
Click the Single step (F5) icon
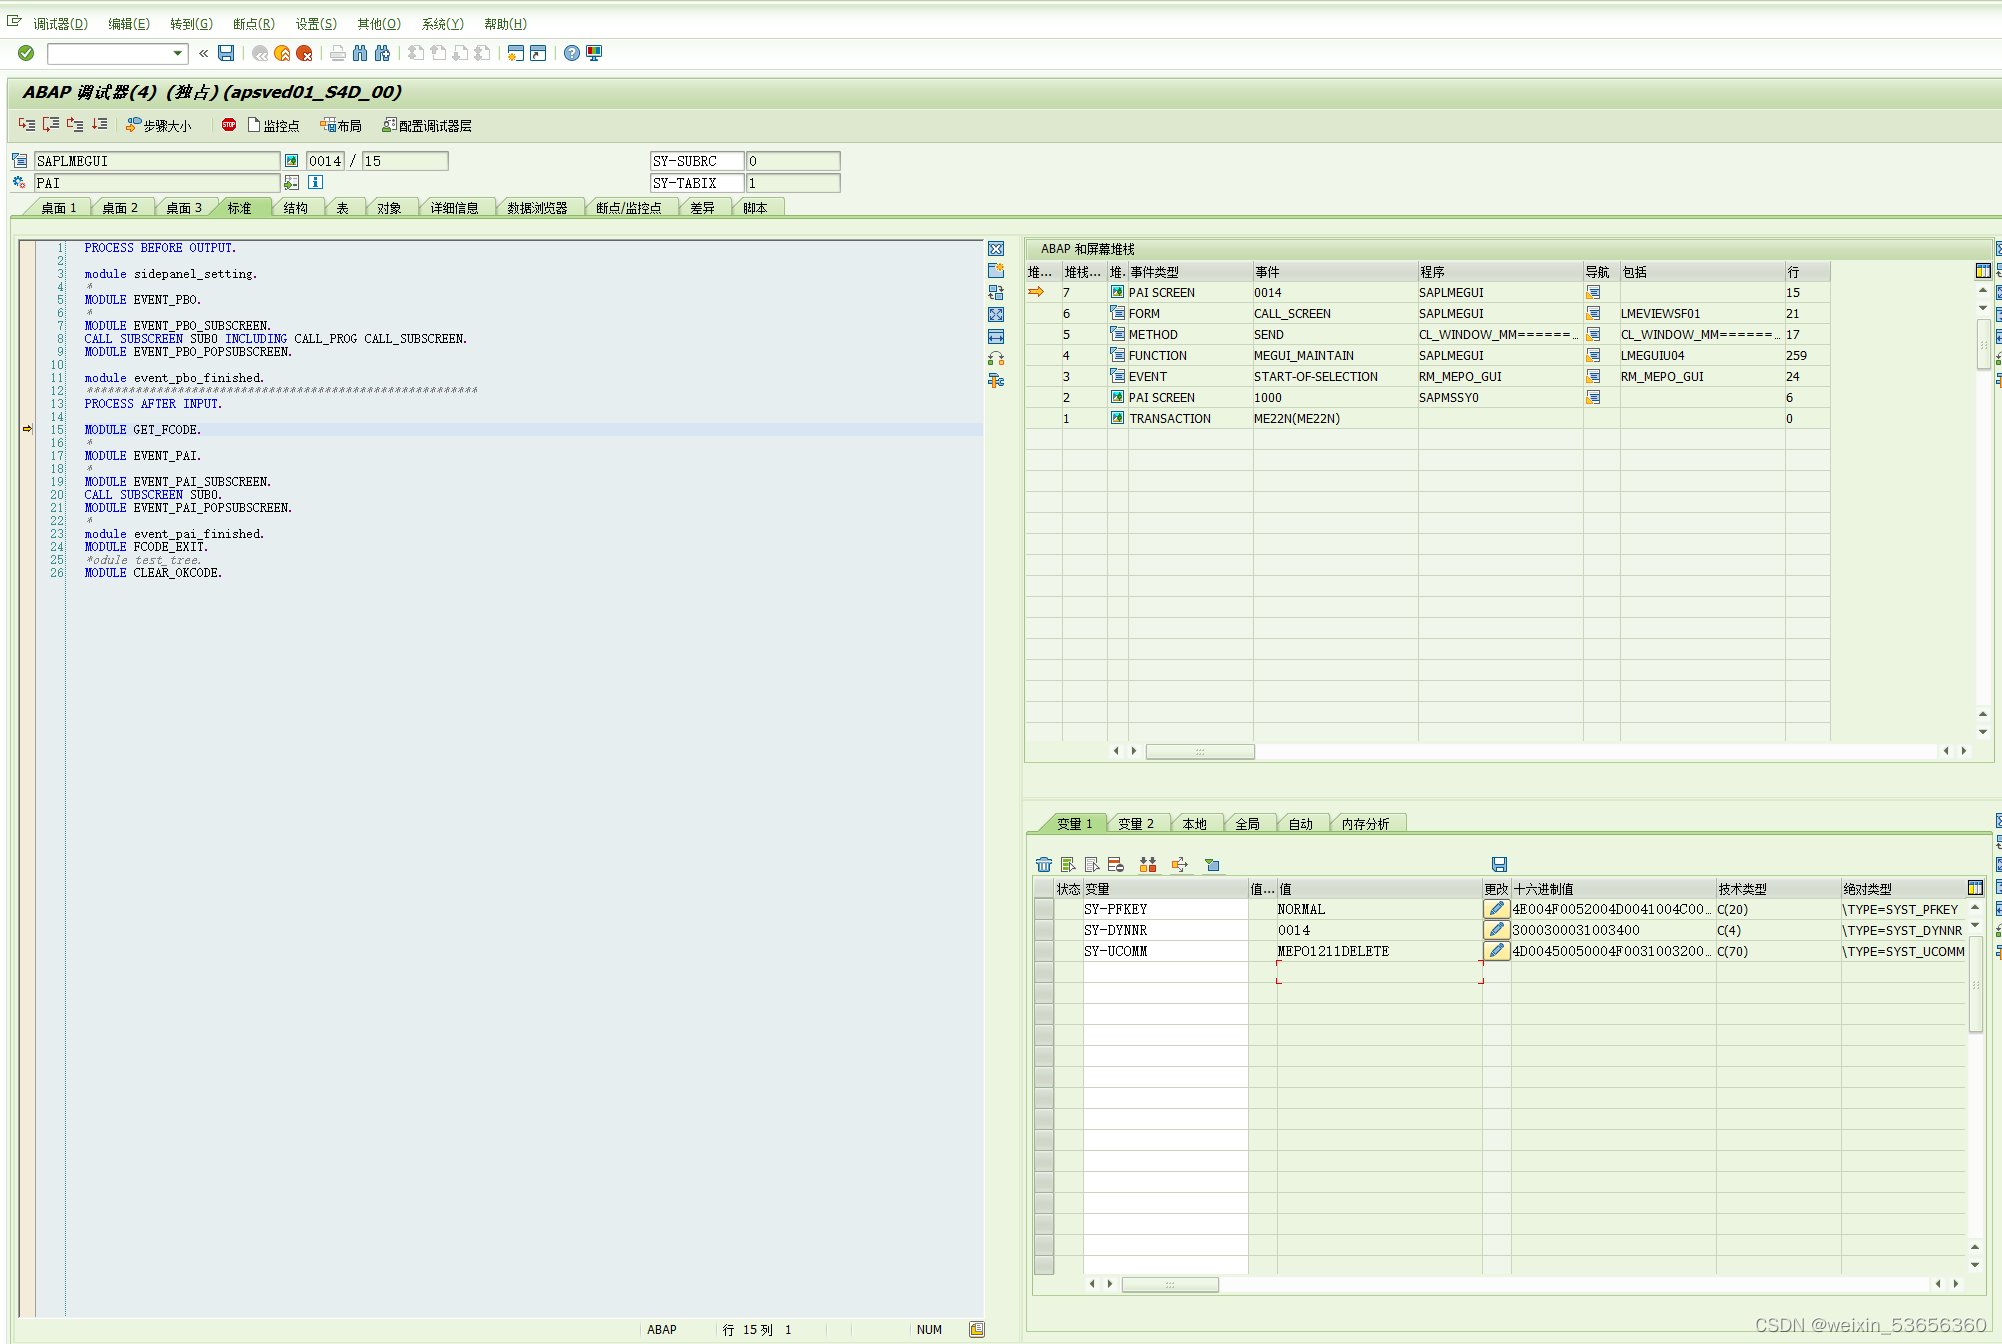(x=26, y=125)
